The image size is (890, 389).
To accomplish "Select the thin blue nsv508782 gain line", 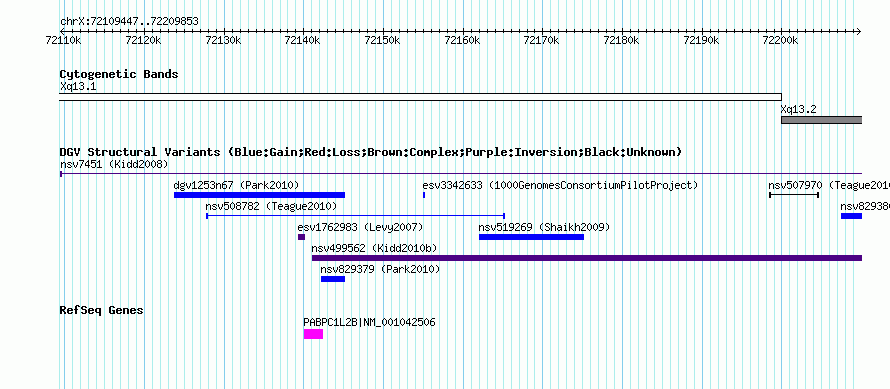I will click(355, 216).
